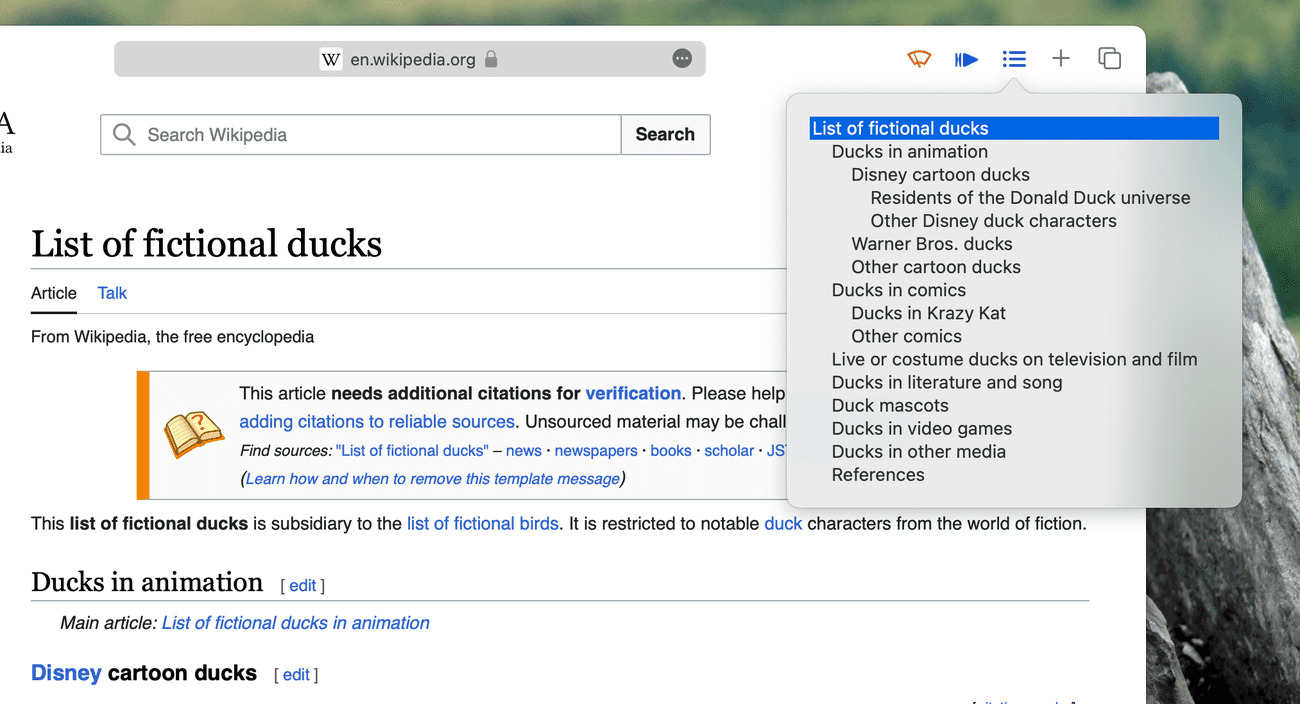Screen dimensions: 1300x704
Task: Click the table of contents list icon
Action: (x=1014, y=59)
